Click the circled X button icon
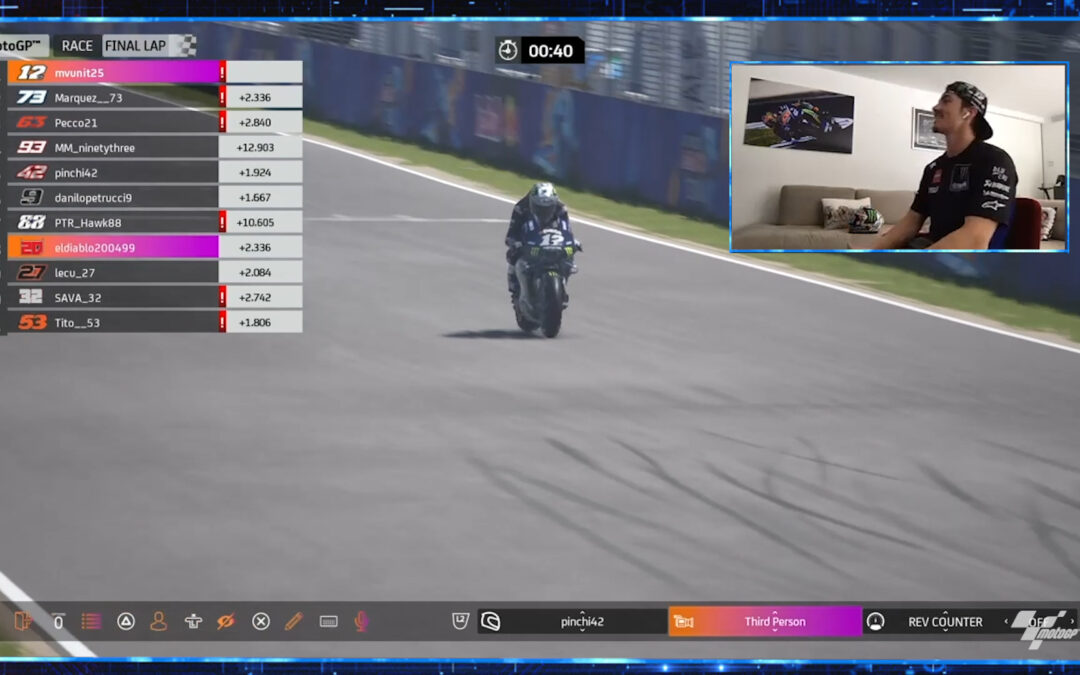The height and width of the screenshot is (675, 1080). point(261,621)
